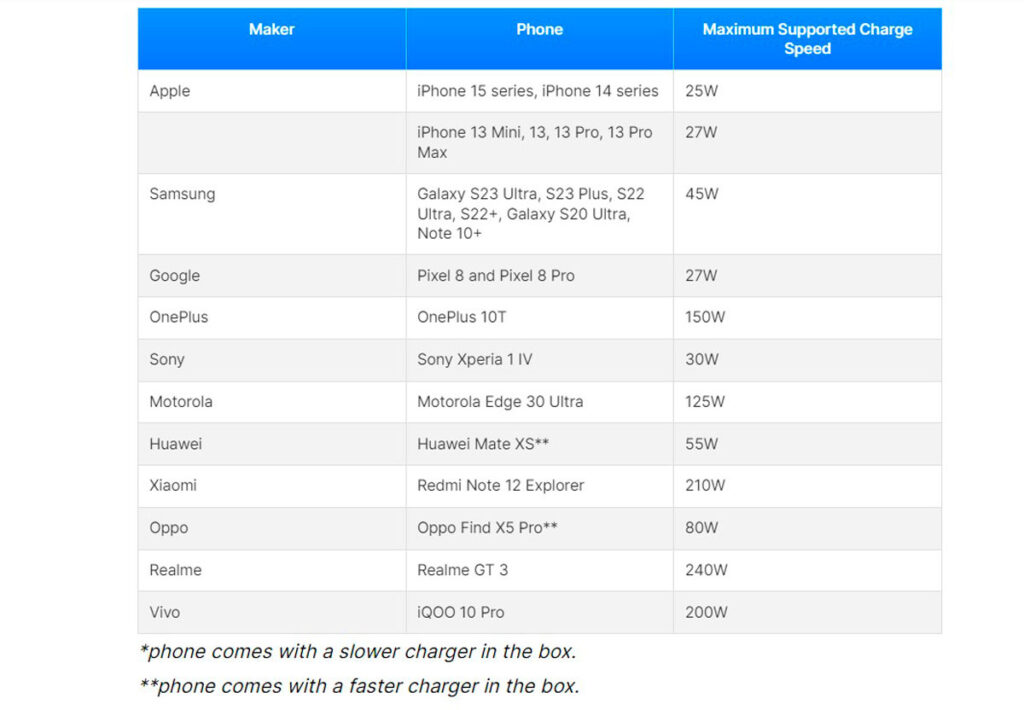This screenshot has width=1024, height=710.
Task: Select the 45W charge speed cell
Action: pyautogui.click(x=702, y=194)
